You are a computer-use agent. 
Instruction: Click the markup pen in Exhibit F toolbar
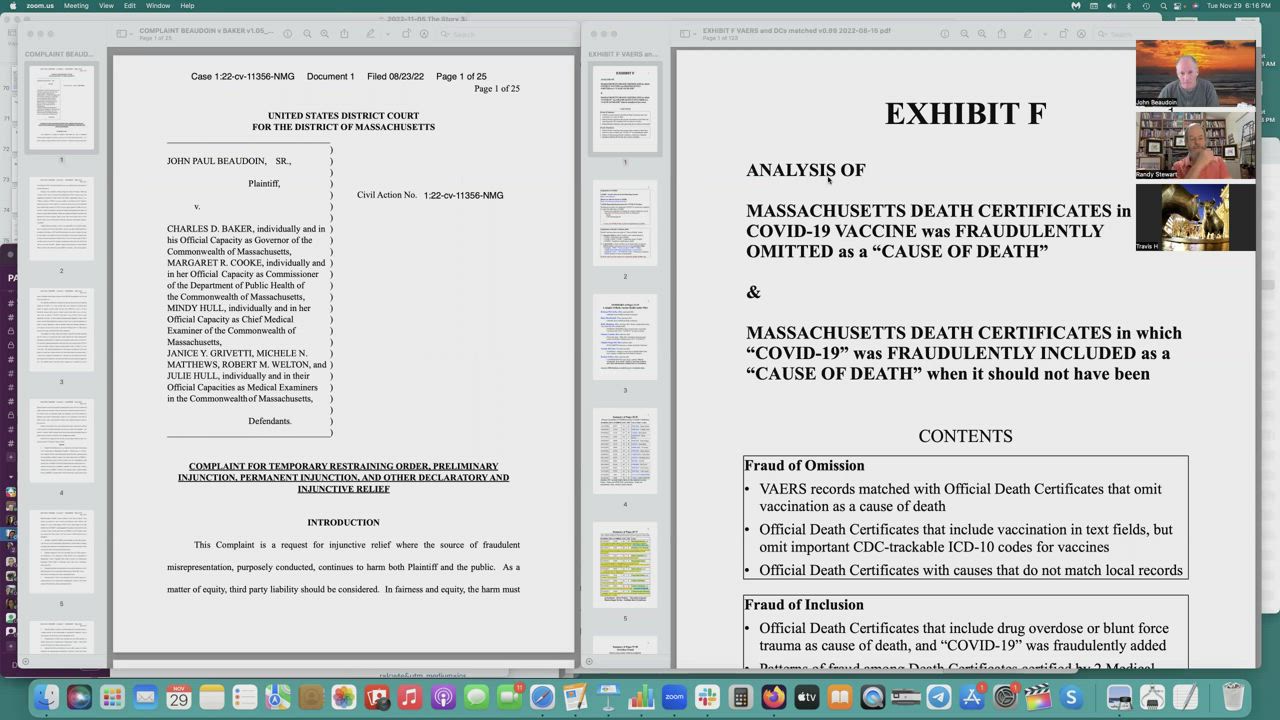(x=1027, y=34)
